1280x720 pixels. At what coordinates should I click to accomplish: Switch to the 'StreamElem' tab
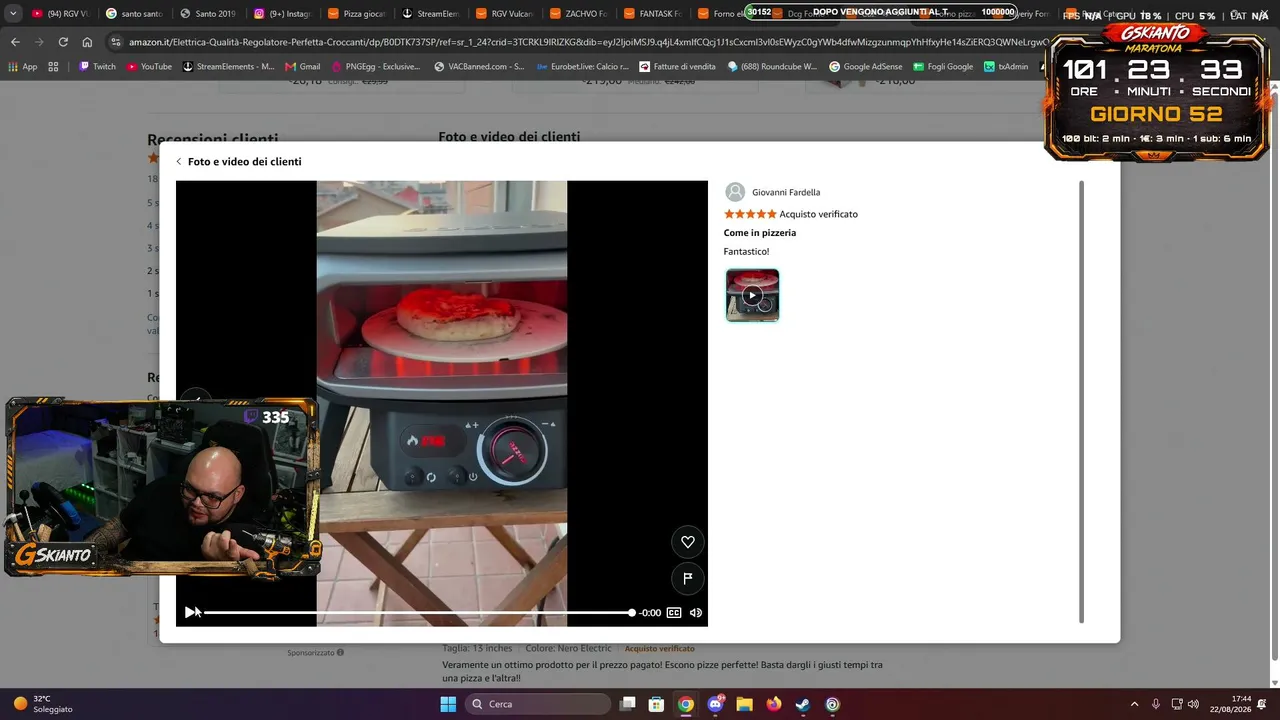point(430,14)
